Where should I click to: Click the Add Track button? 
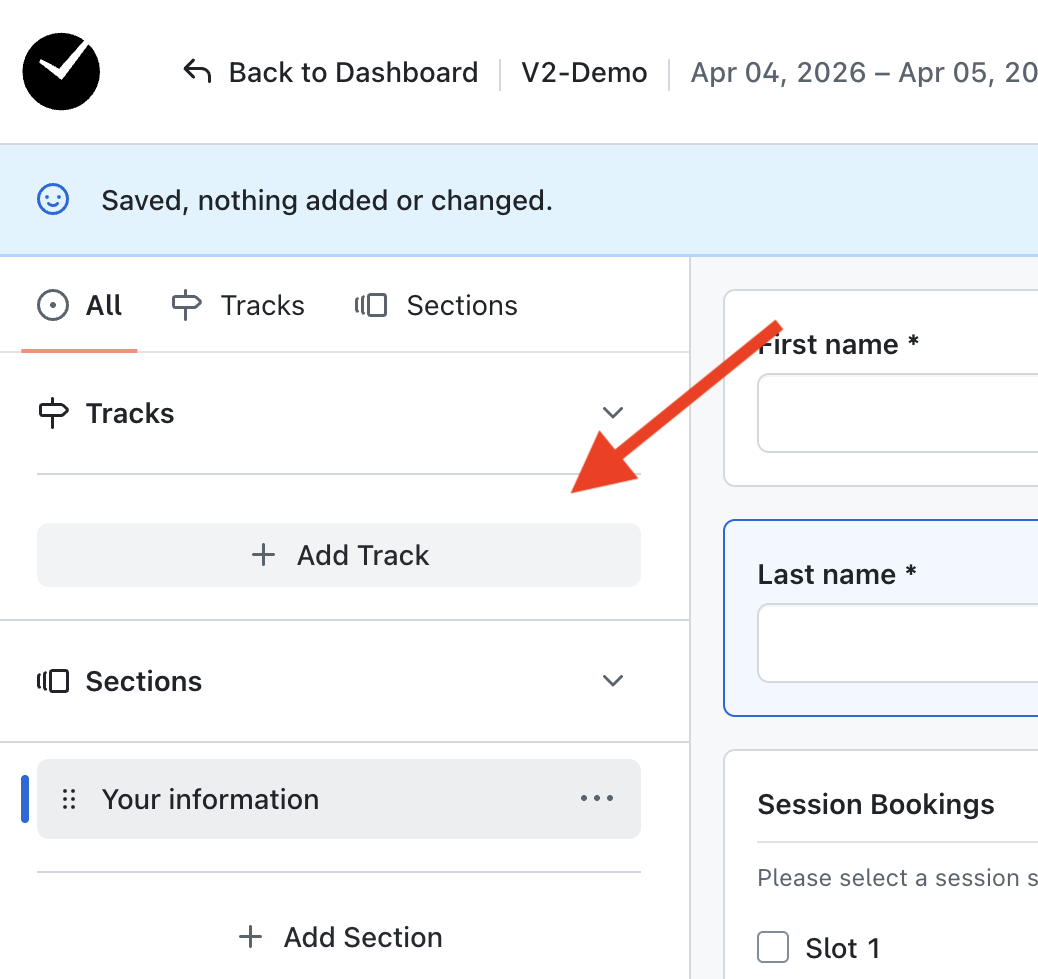pyautogui.click(x=339, y=555)
